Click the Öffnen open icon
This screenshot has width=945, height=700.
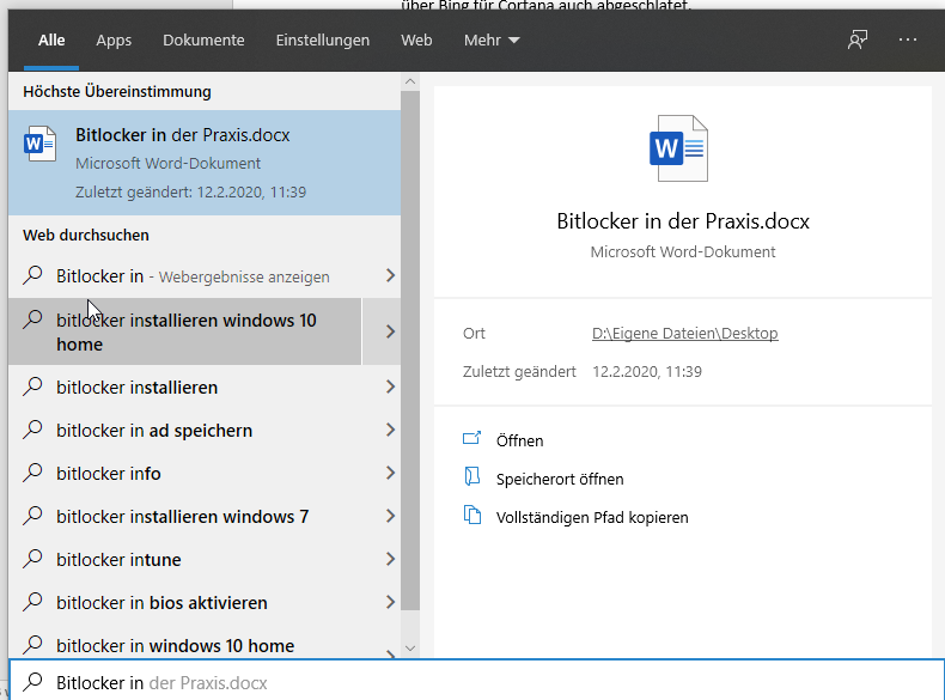(472, 439)
